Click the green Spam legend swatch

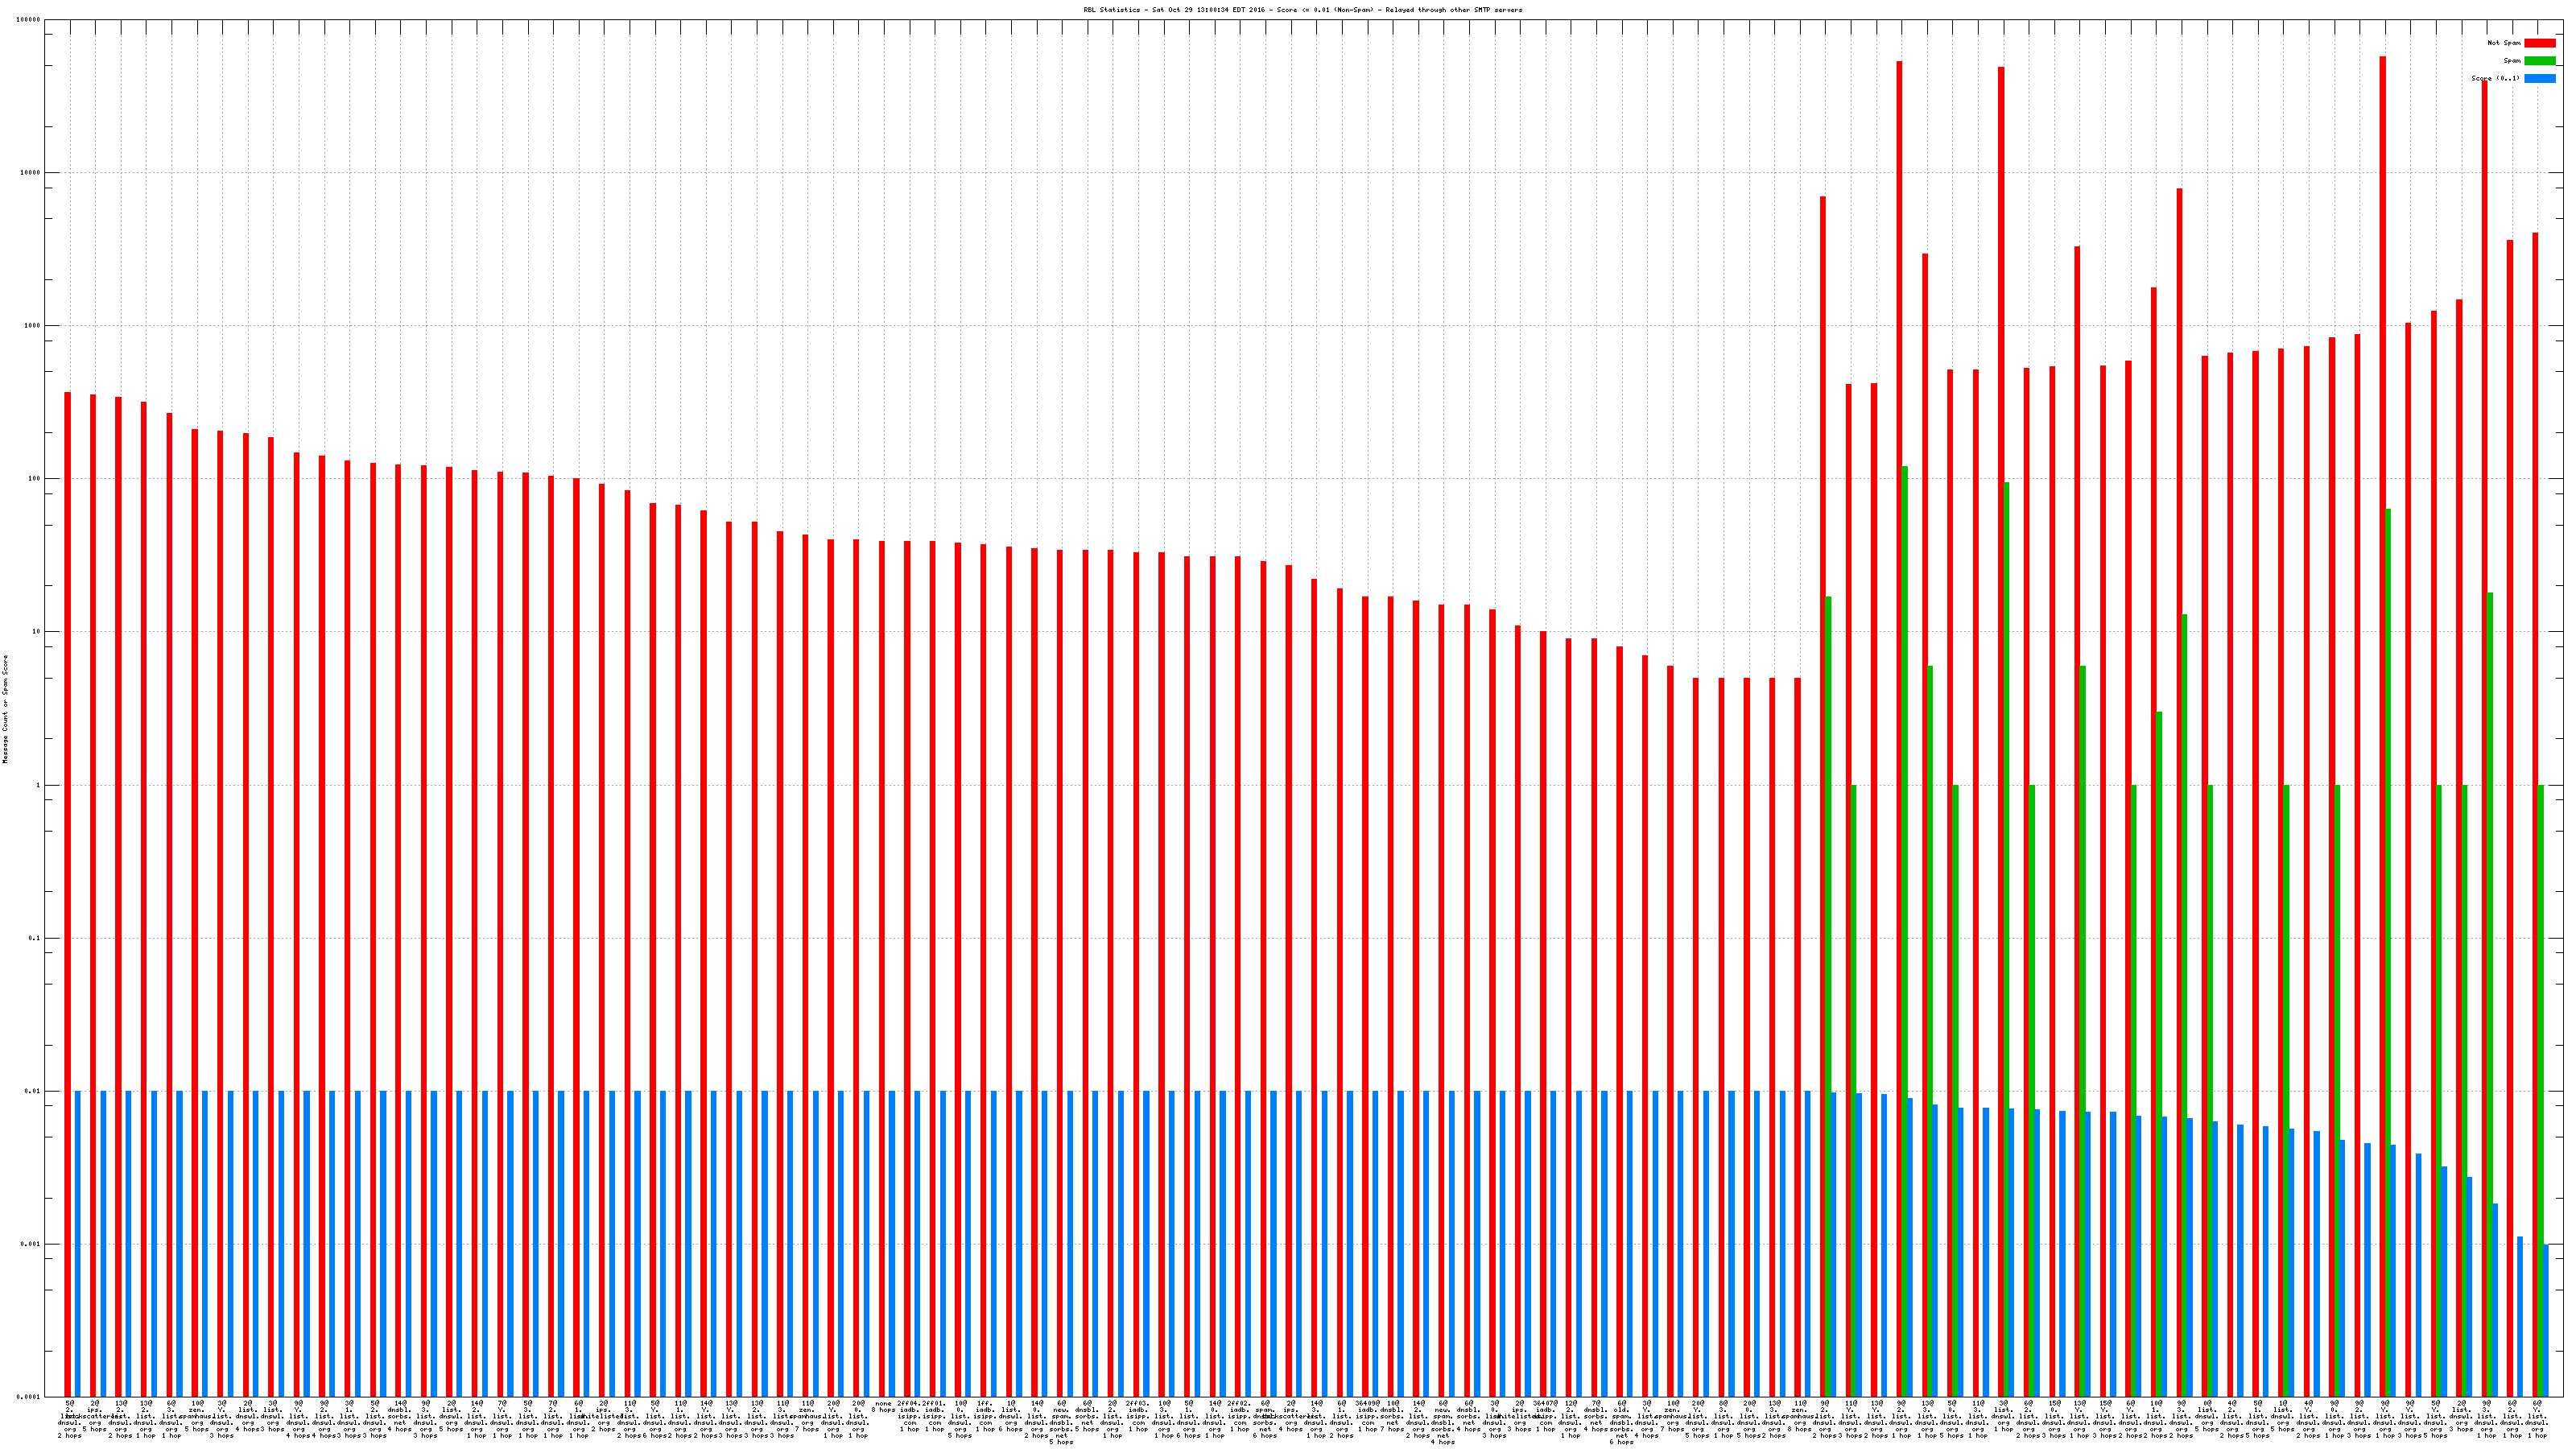(x=2539, y=61)
